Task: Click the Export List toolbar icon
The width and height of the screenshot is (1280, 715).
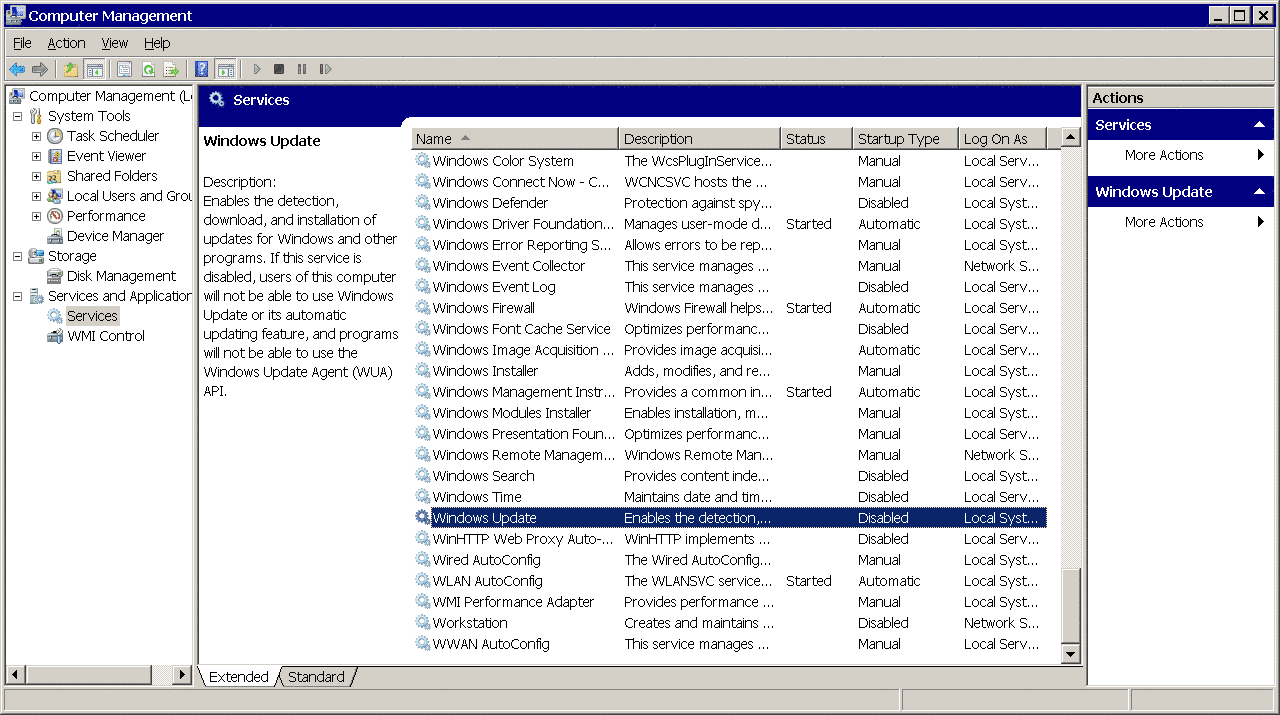Action: click(x=171, y=69)
